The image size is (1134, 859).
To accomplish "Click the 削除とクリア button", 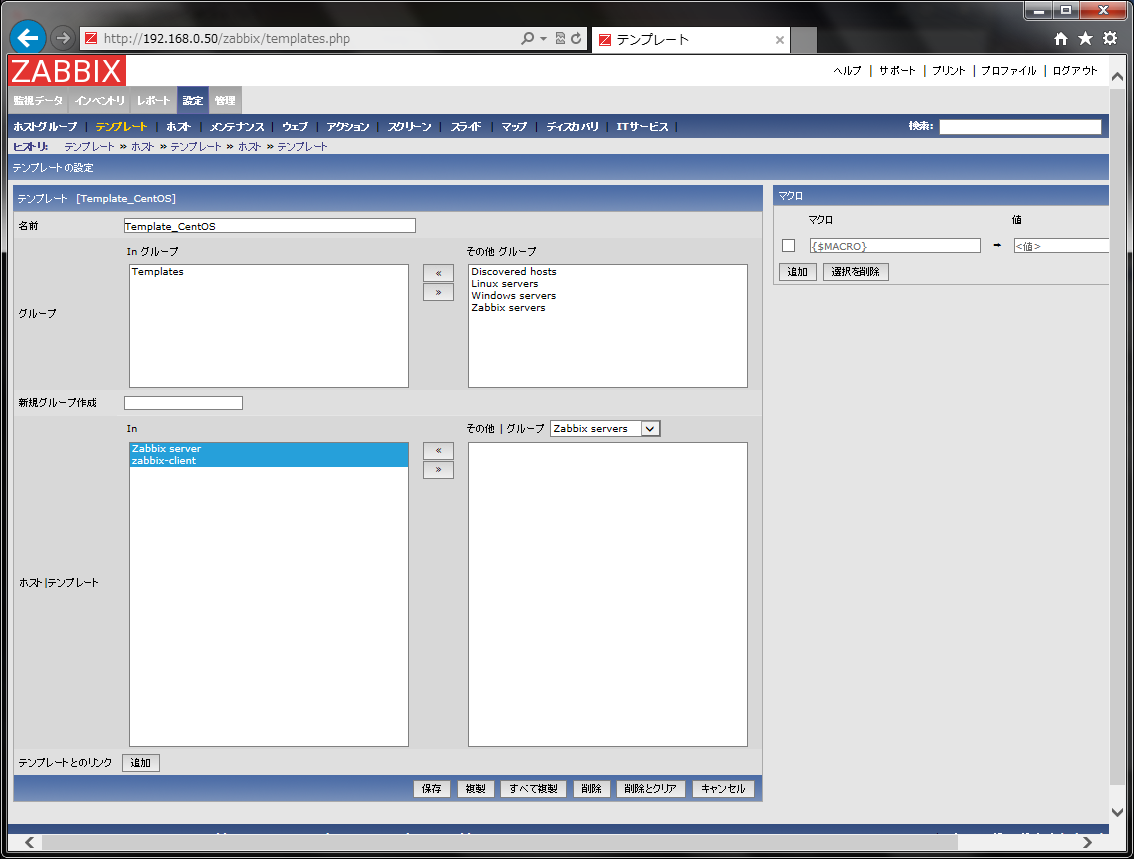I will pos(650,788).
